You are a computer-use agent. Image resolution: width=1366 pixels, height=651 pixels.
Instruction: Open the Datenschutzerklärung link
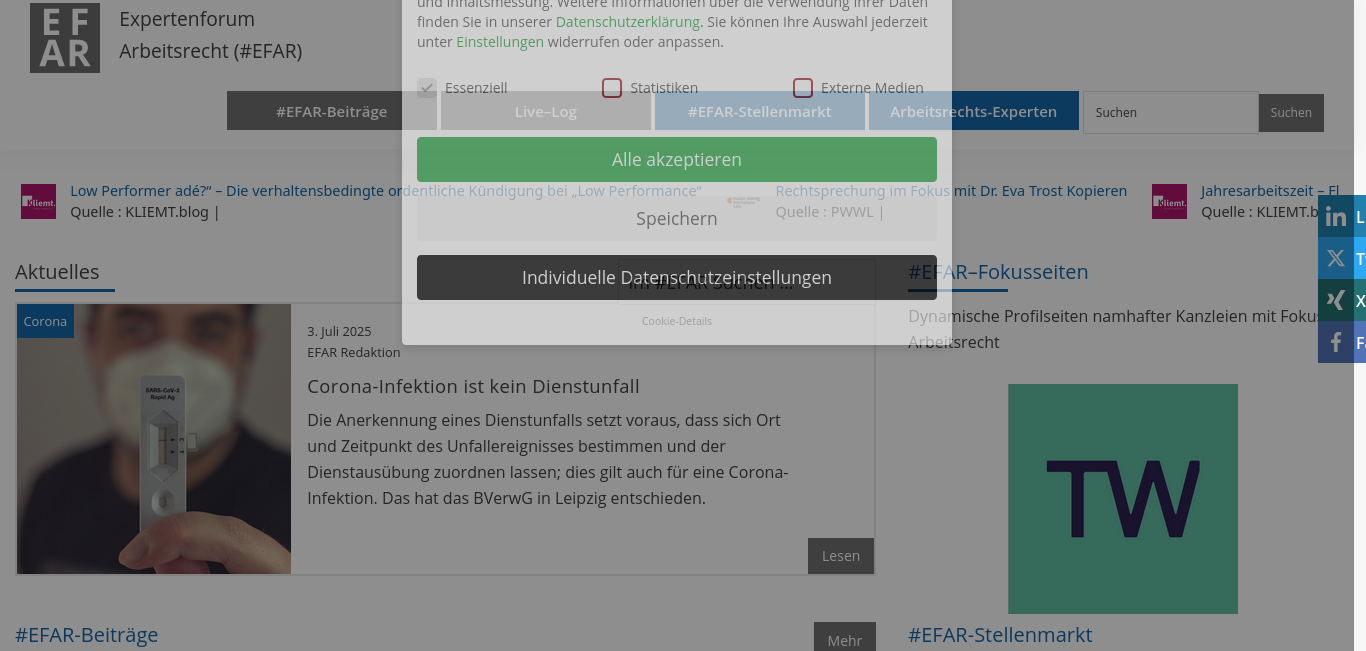628,22
